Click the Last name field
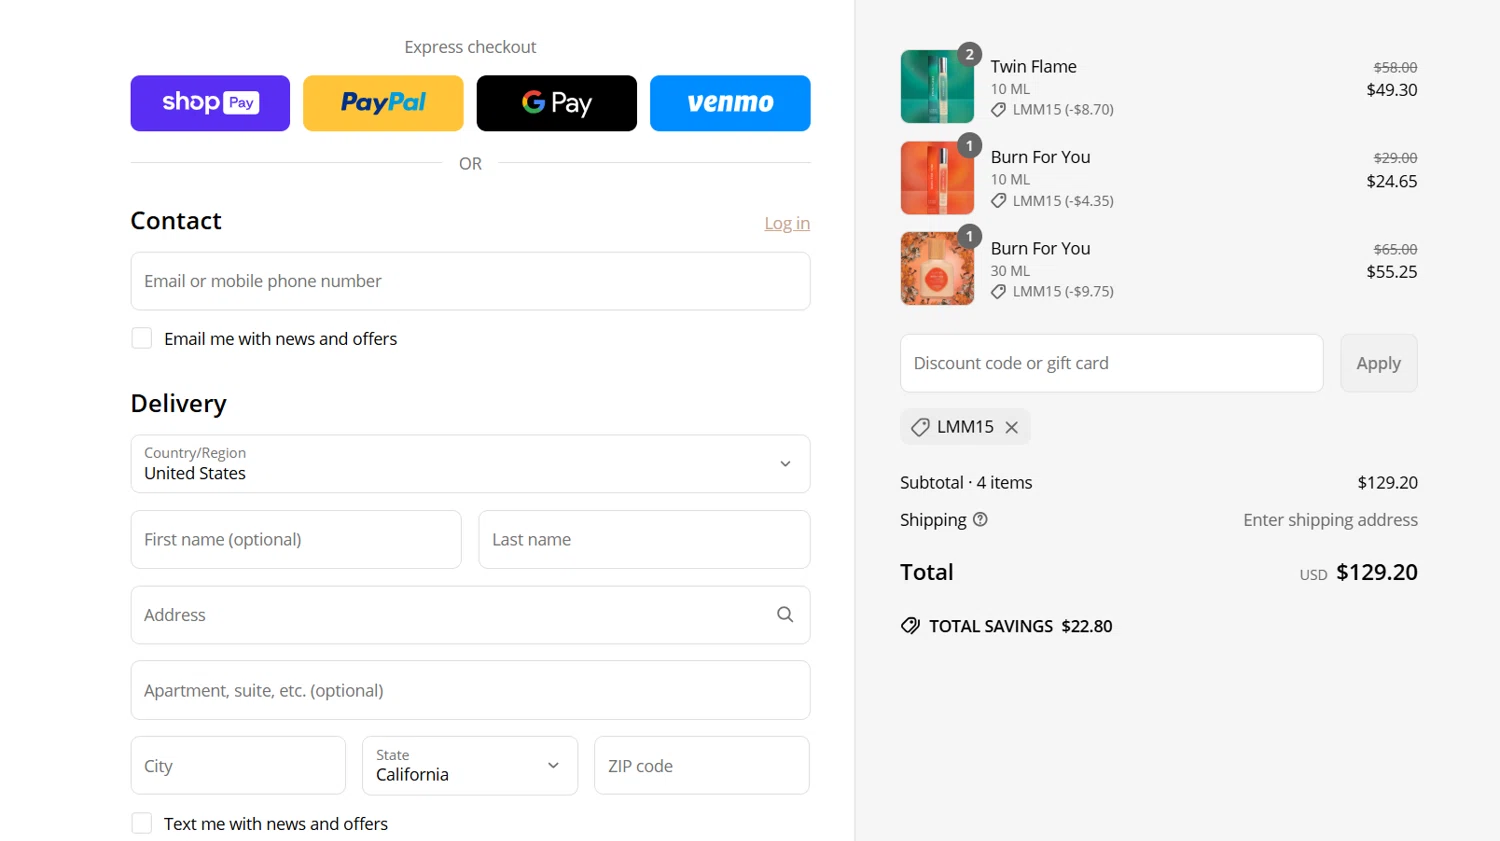1500x841 pixels. click(x=644, y=540)
